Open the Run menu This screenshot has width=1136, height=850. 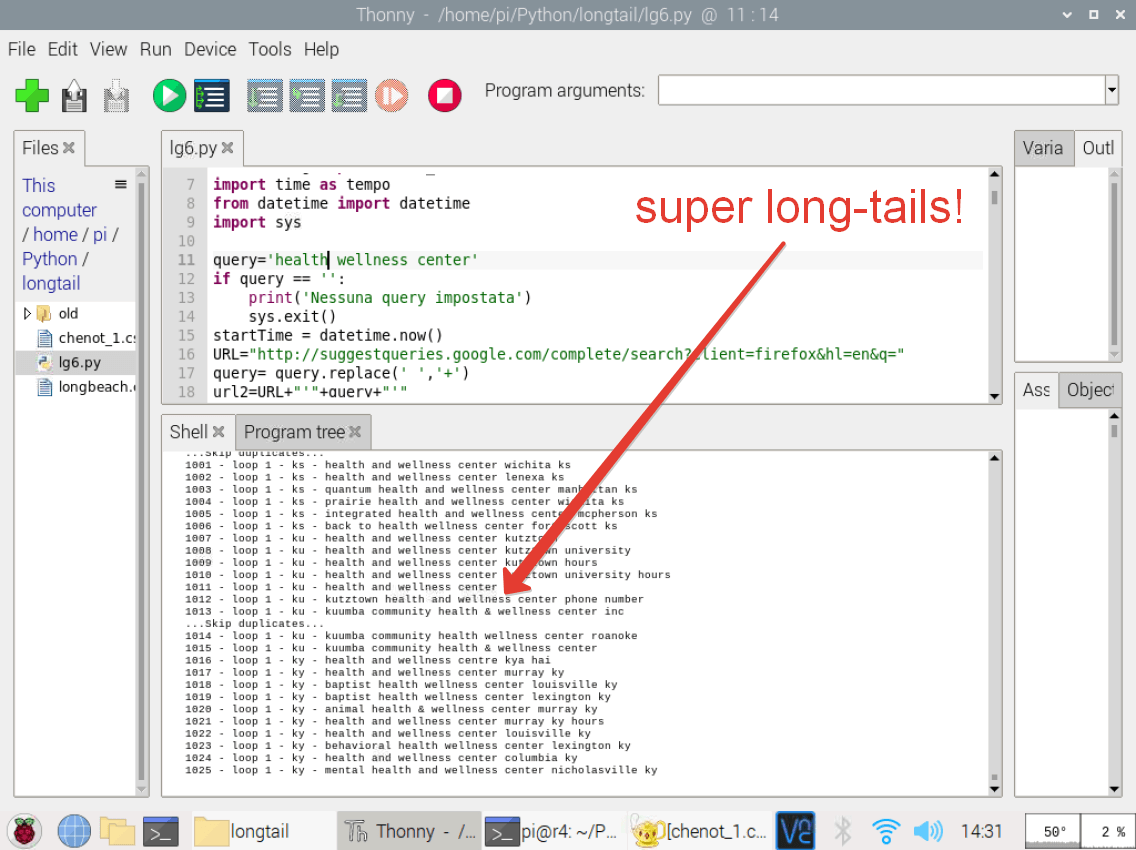[x=155, y=49]
